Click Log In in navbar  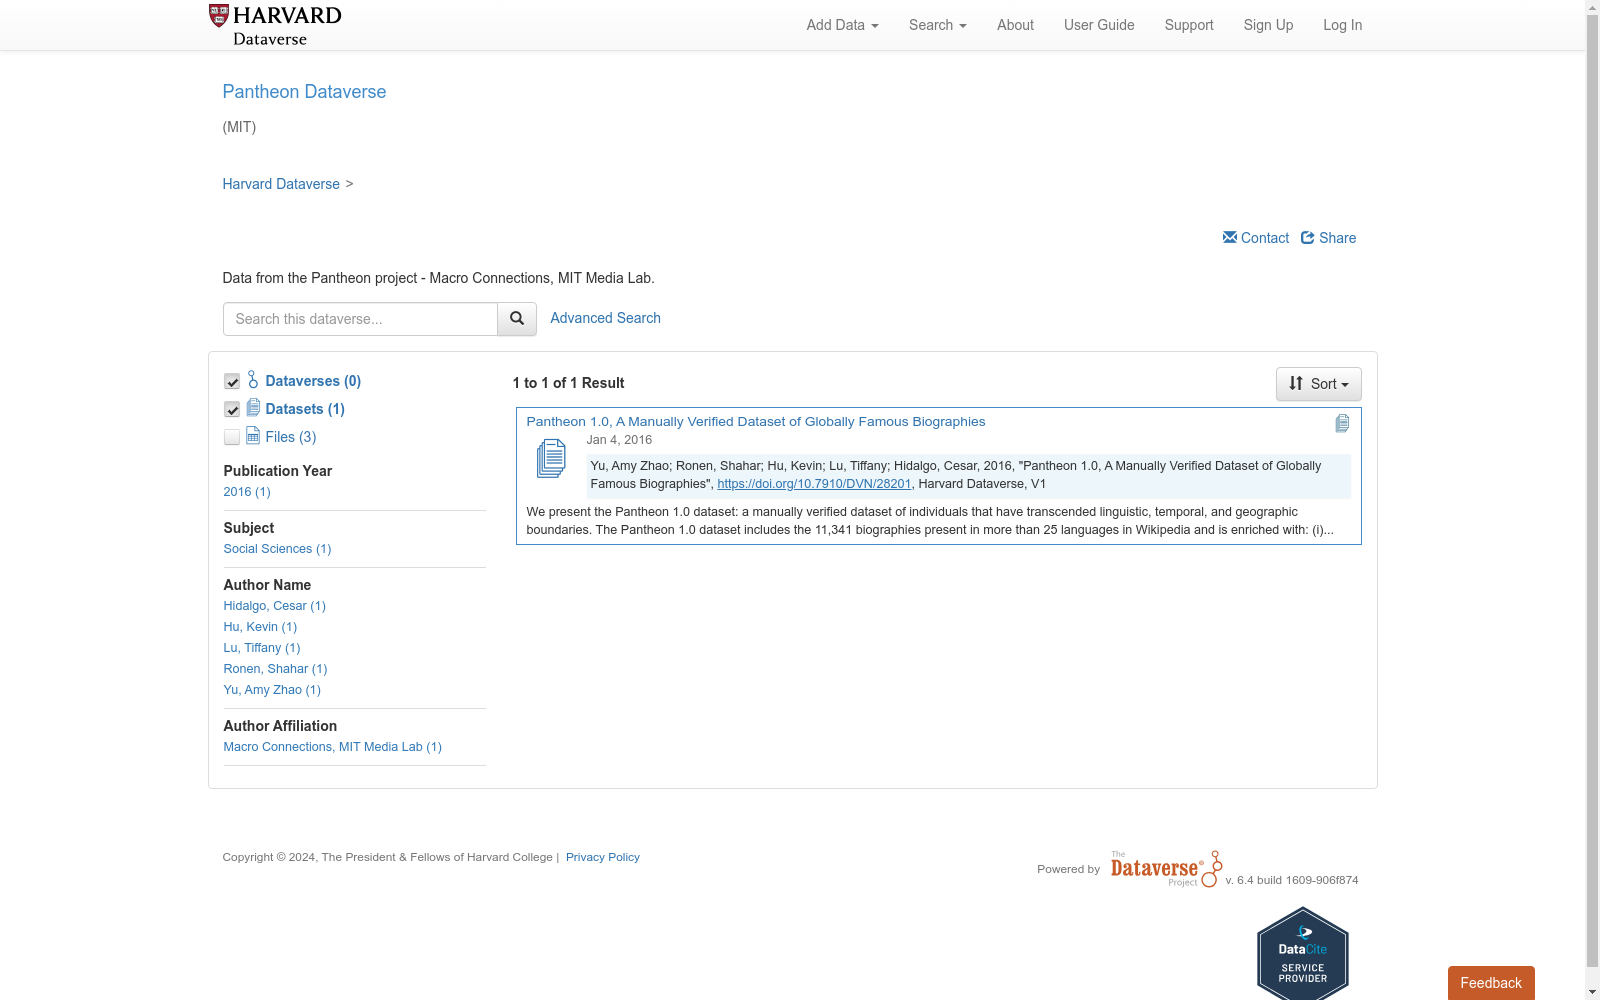[x=1342, y=25]
